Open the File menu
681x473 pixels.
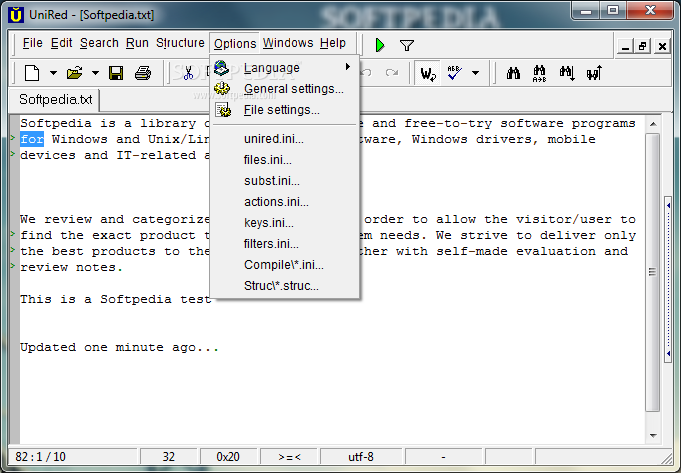33,43
